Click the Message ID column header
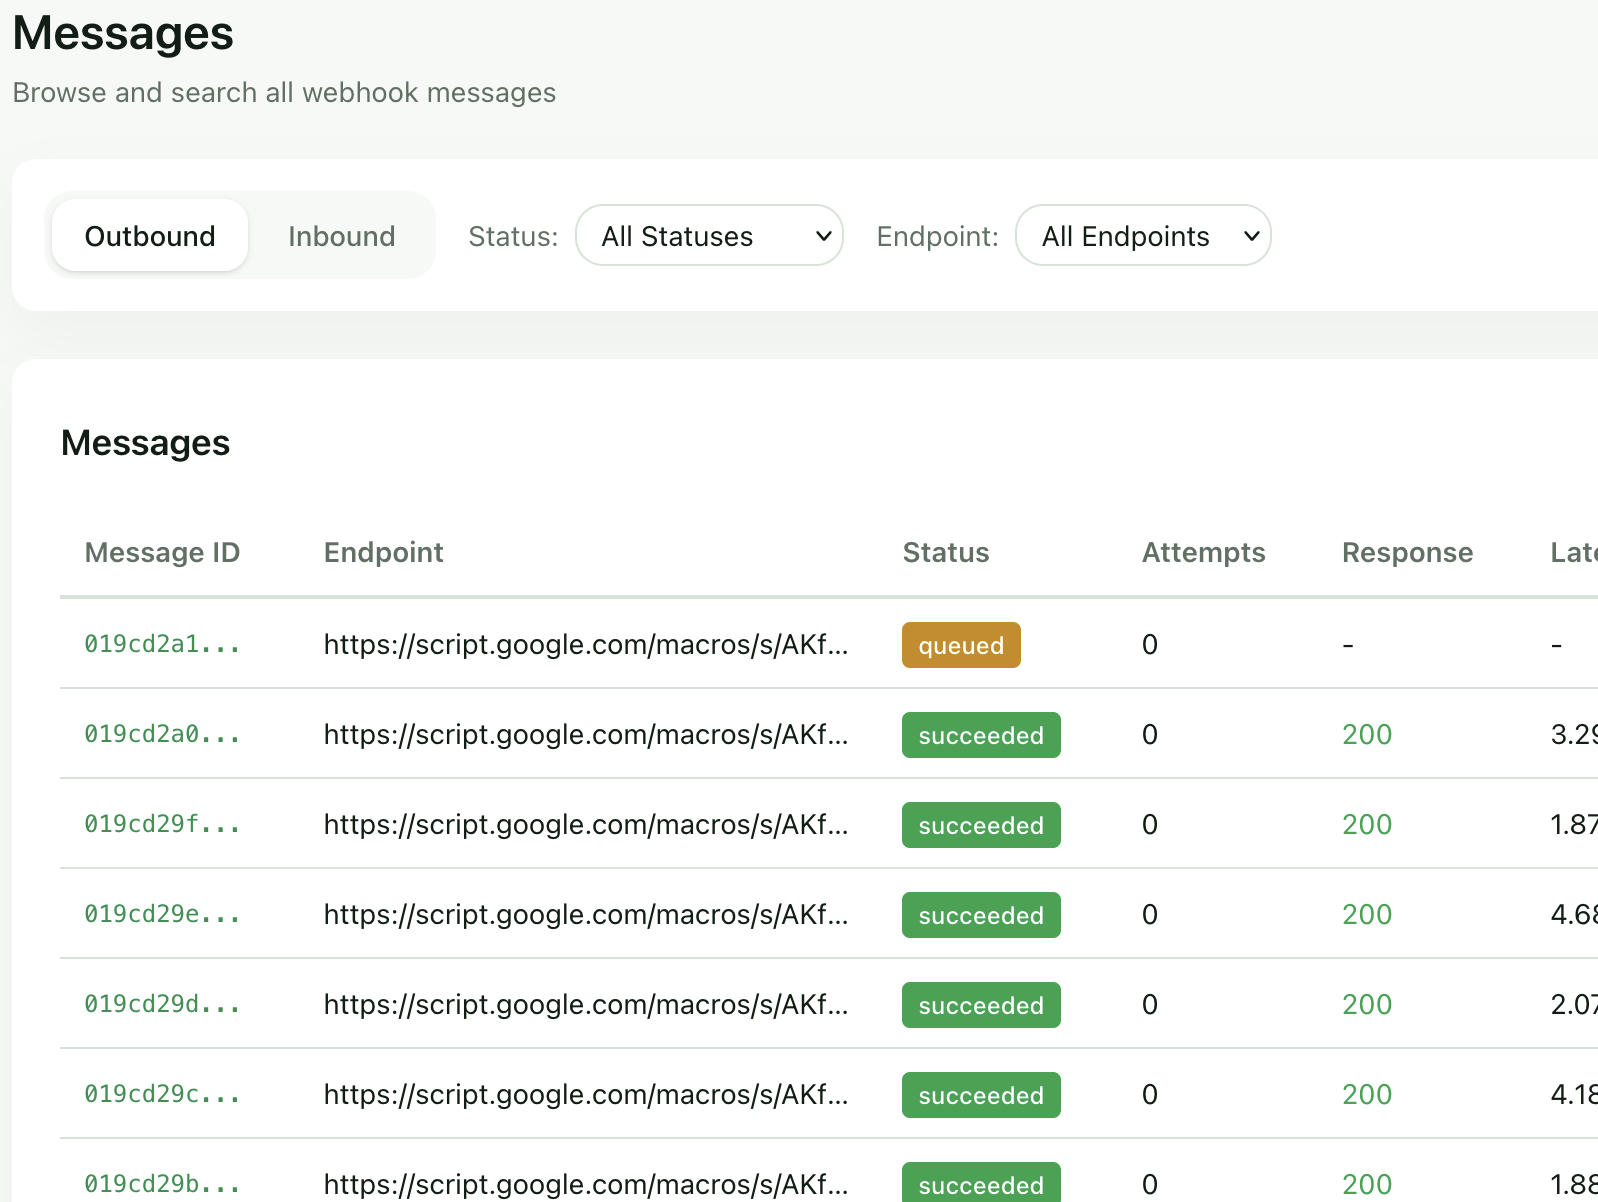Screen dimensions: 1598x1202 point(162,552)
